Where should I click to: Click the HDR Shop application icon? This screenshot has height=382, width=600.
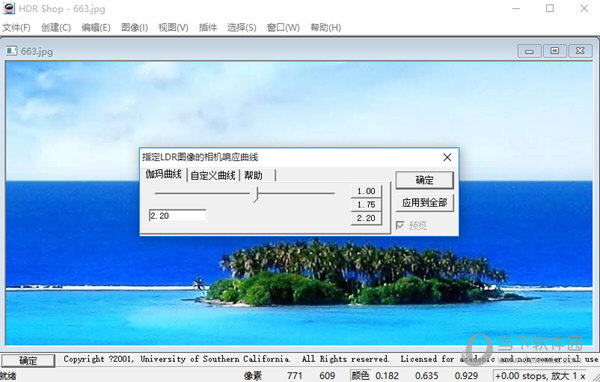coord(8,8)
